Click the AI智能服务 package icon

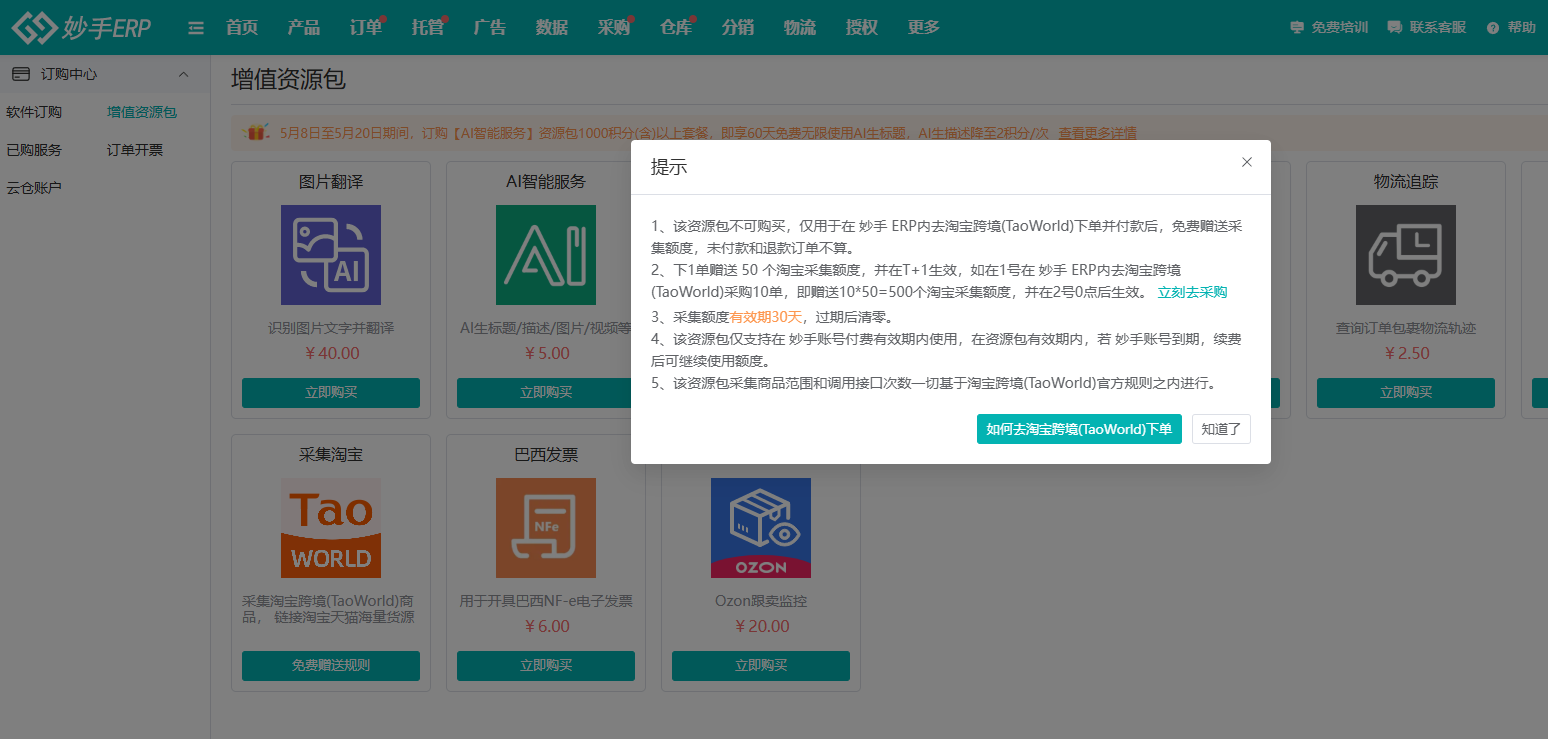pyautogui.click(x=546, y=255)
